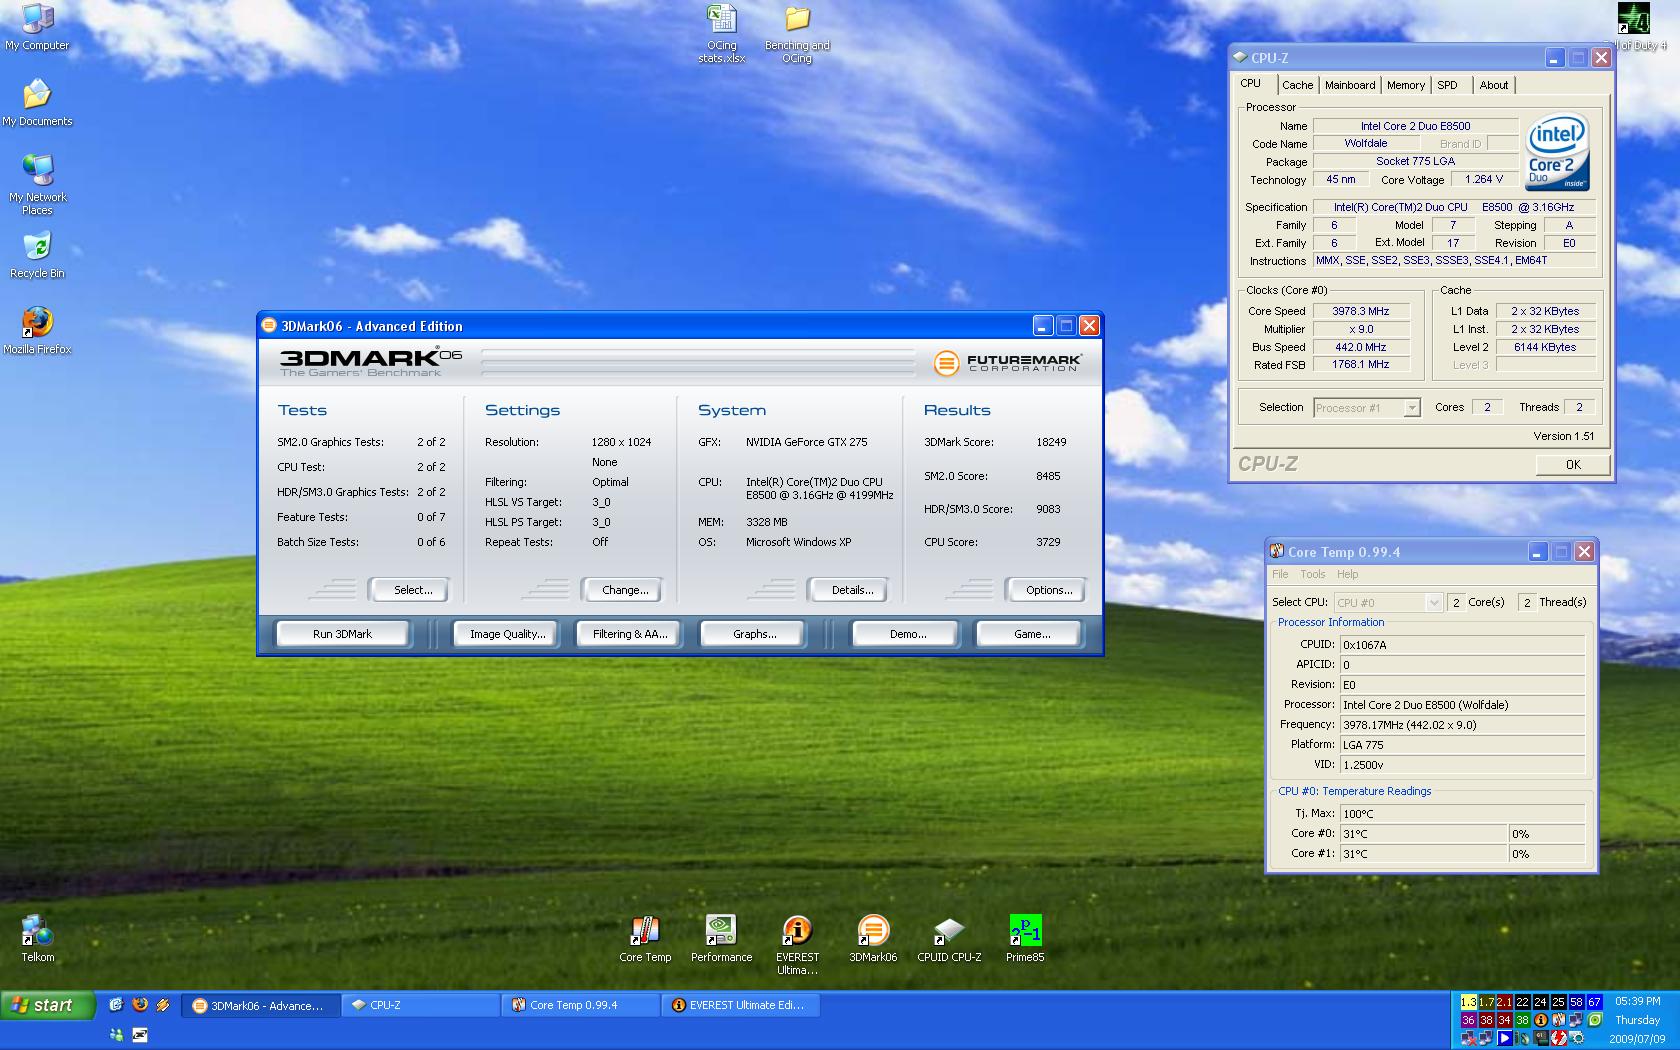Open the Processor #1 selection dropdown in CPU-Z
Viewport: 1680px width, 1050px height.
(x=1367, y=408)
